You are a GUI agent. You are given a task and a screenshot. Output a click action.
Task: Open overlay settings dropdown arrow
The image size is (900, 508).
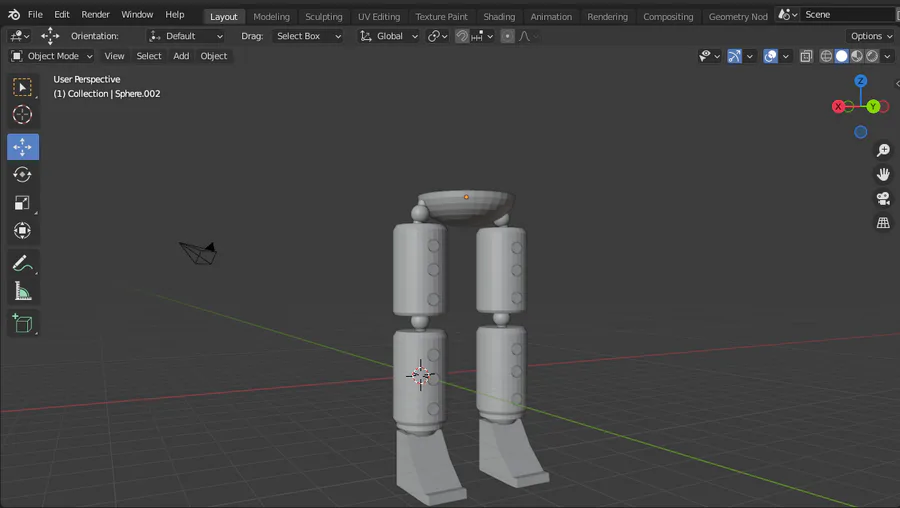point(785,56)
